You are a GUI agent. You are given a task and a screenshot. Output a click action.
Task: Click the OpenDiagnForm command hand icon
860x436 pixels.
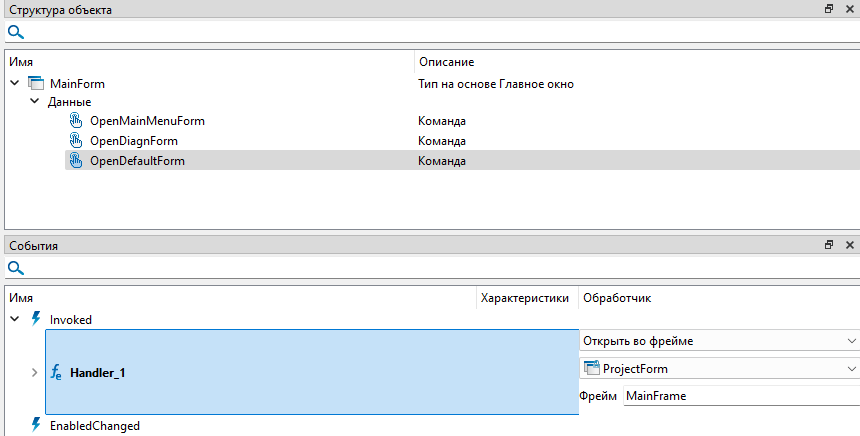[75, 141]
